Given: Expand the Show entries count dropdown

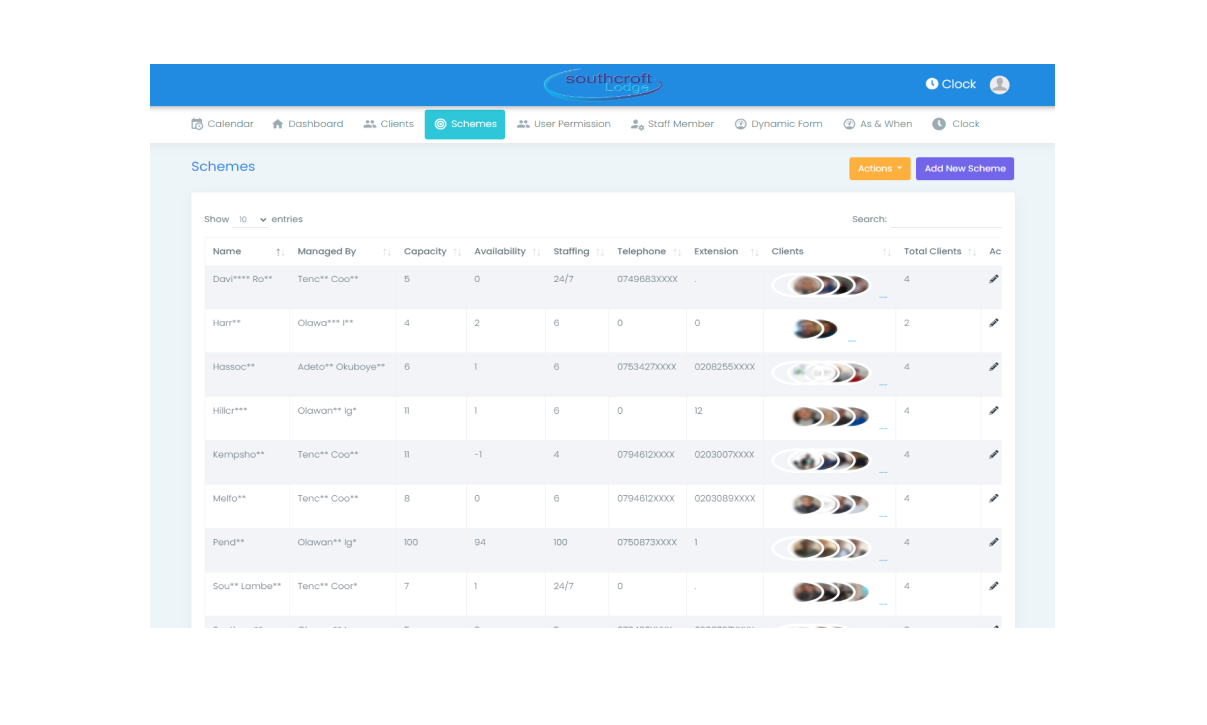Looking at the screenshot, I should coord(250,219).
